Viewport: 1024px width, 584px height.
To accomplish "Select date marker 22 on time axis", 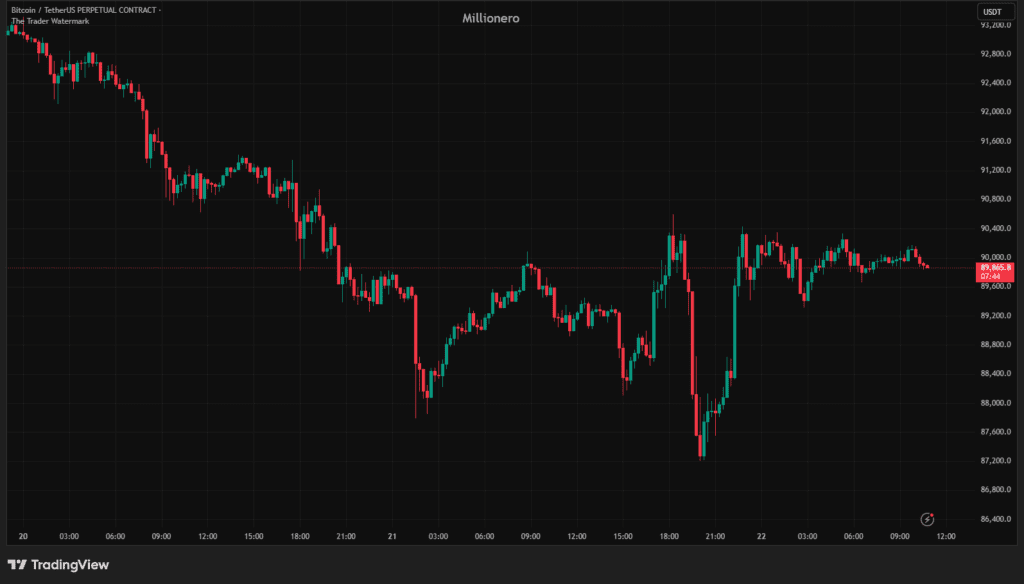I will 761,537.
